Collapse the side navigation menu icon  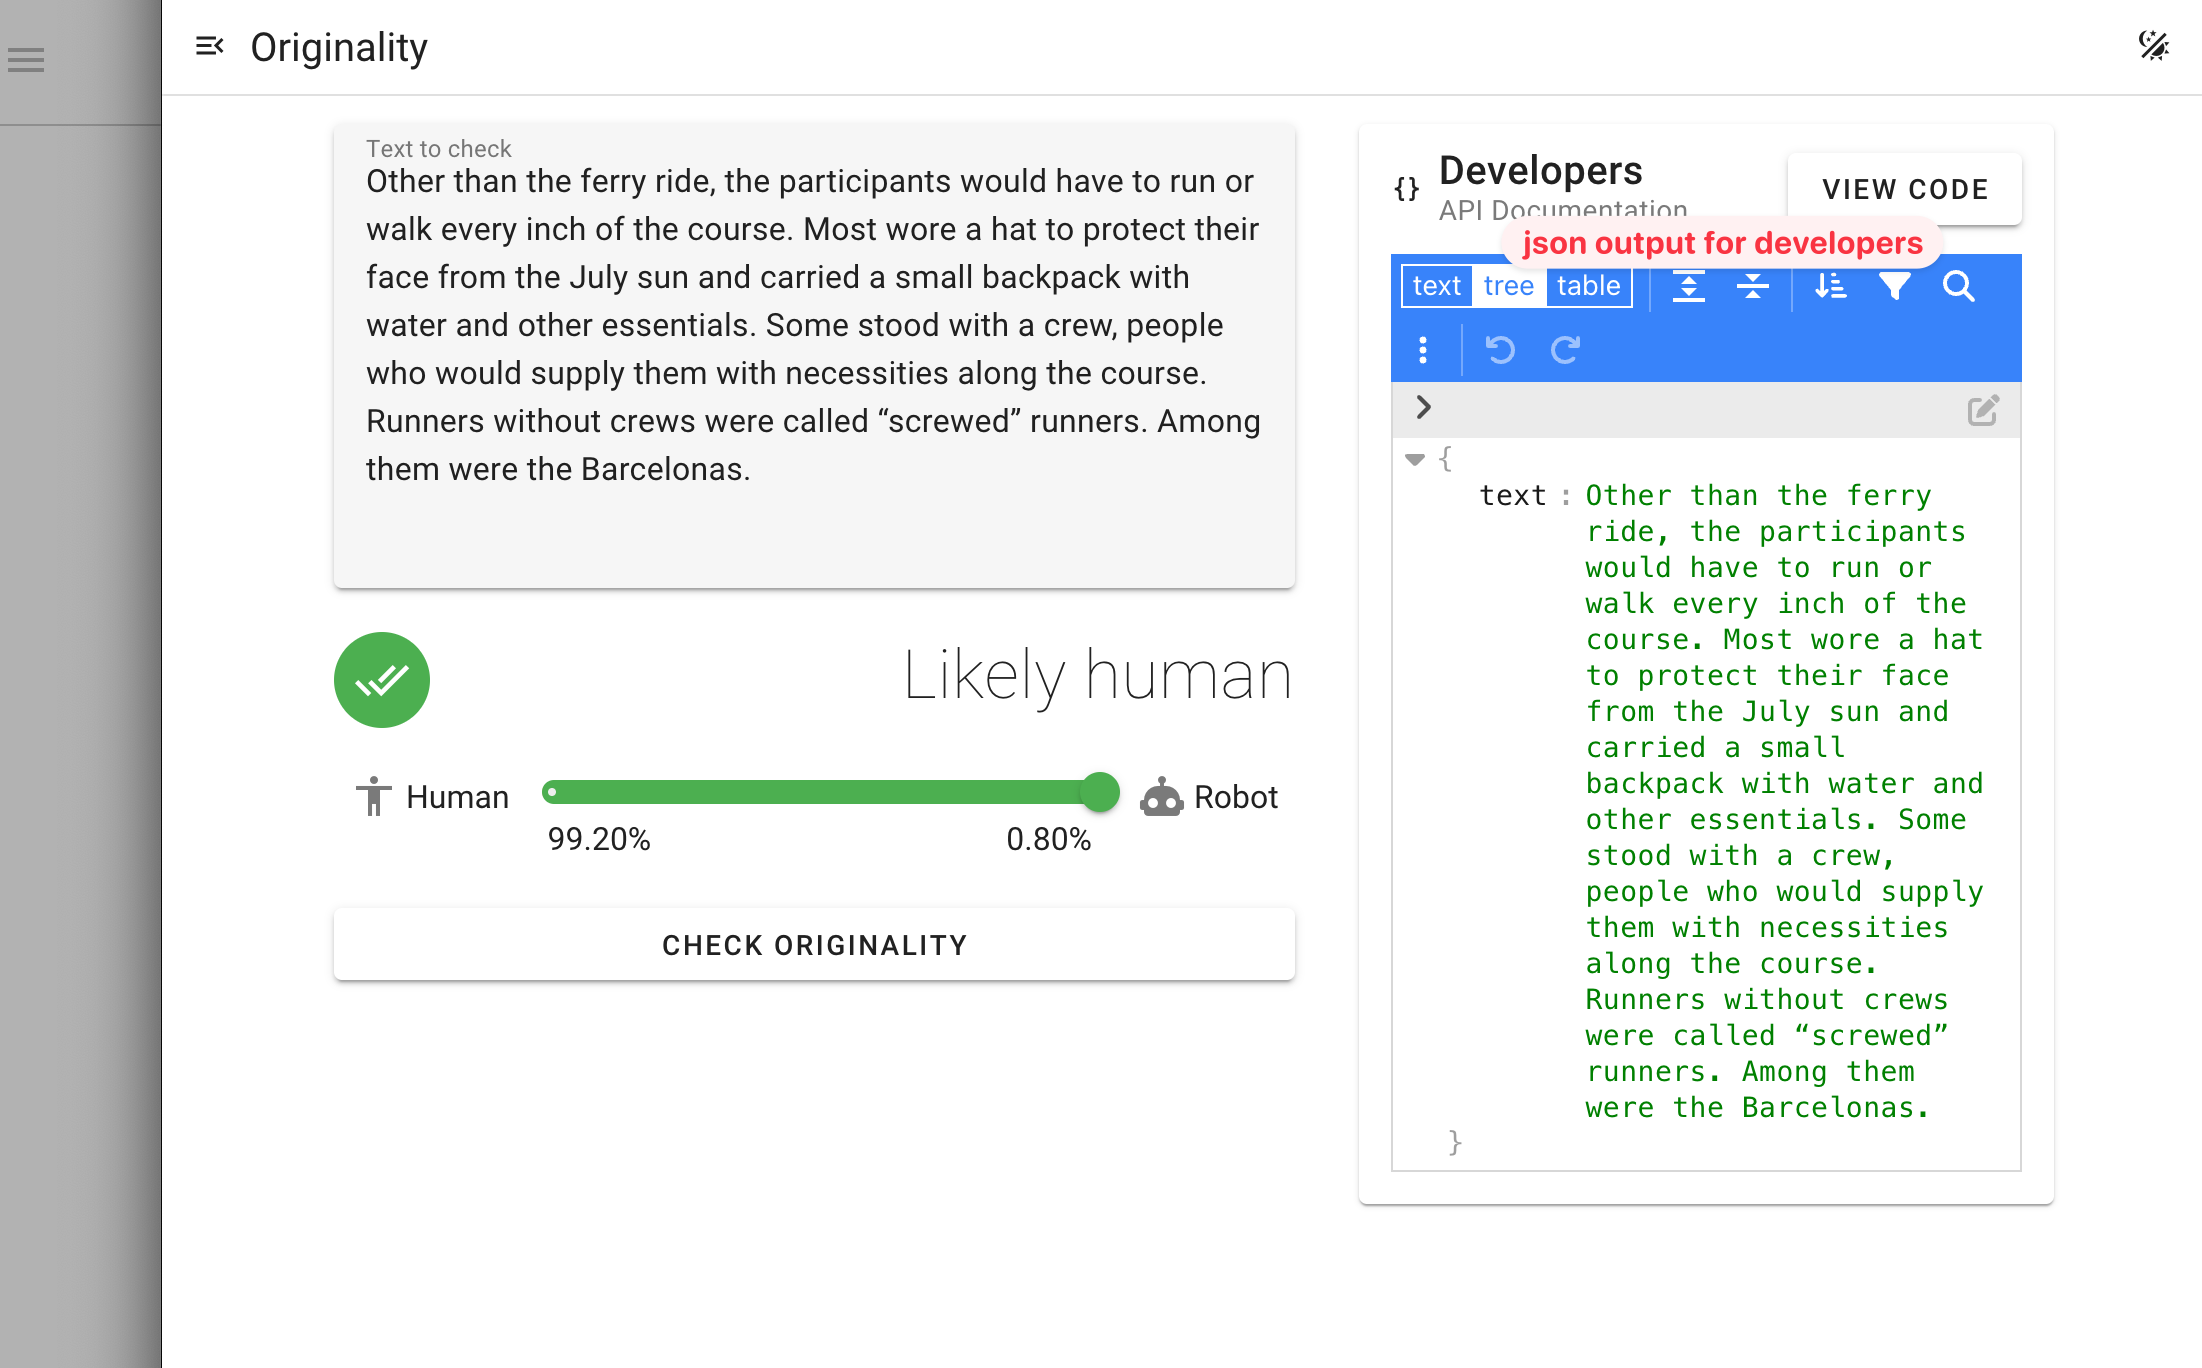coord(209,46)
